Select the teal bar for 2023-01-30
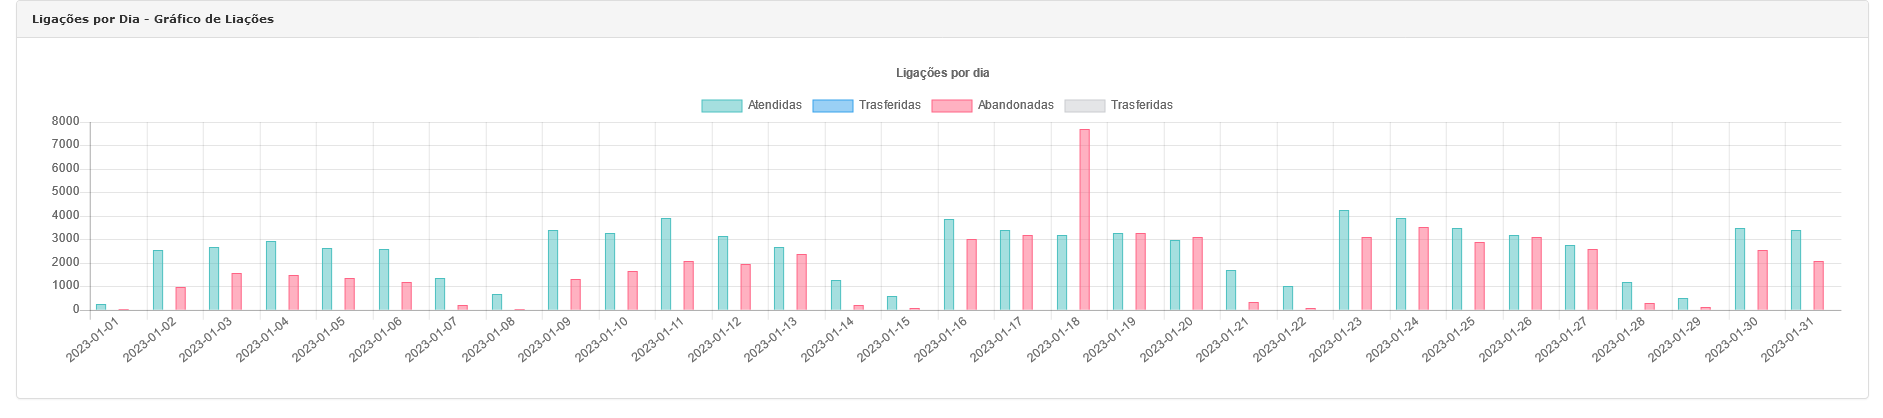The width and height of the screenshot is (1883, 418). click(x=1740, y=269)
